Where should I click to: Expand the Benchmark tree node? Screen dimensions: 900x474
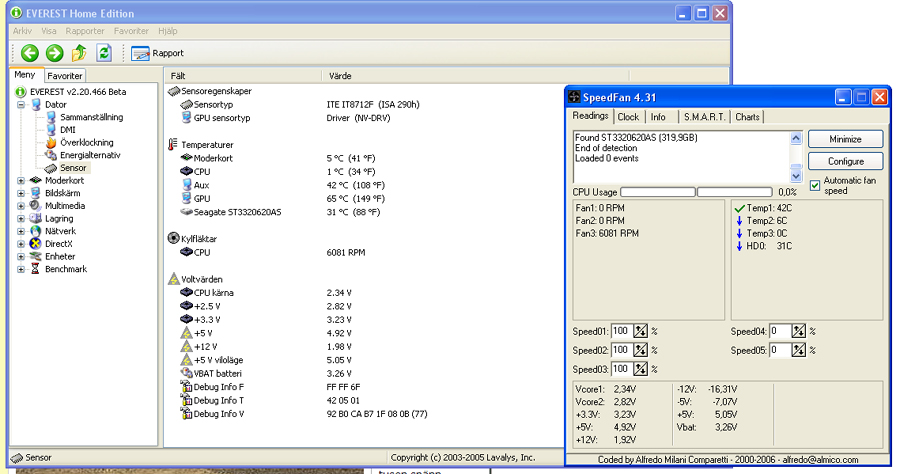coord(21,269)
